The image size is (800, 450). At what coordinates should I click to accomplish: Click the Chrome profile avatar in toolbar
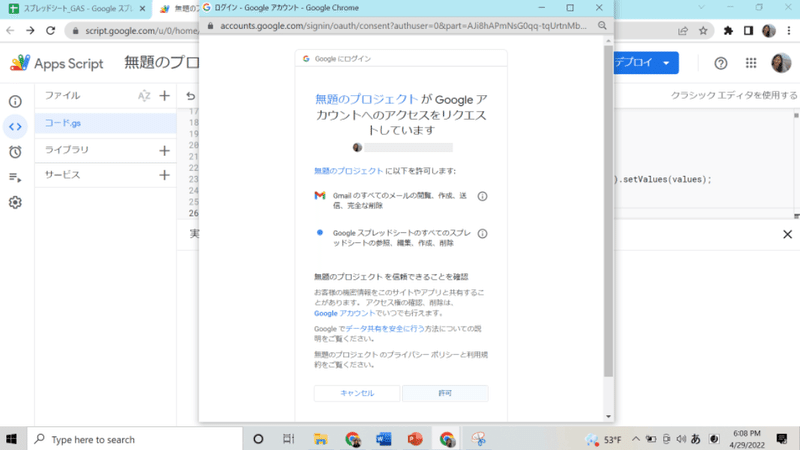tap(769, 31)
